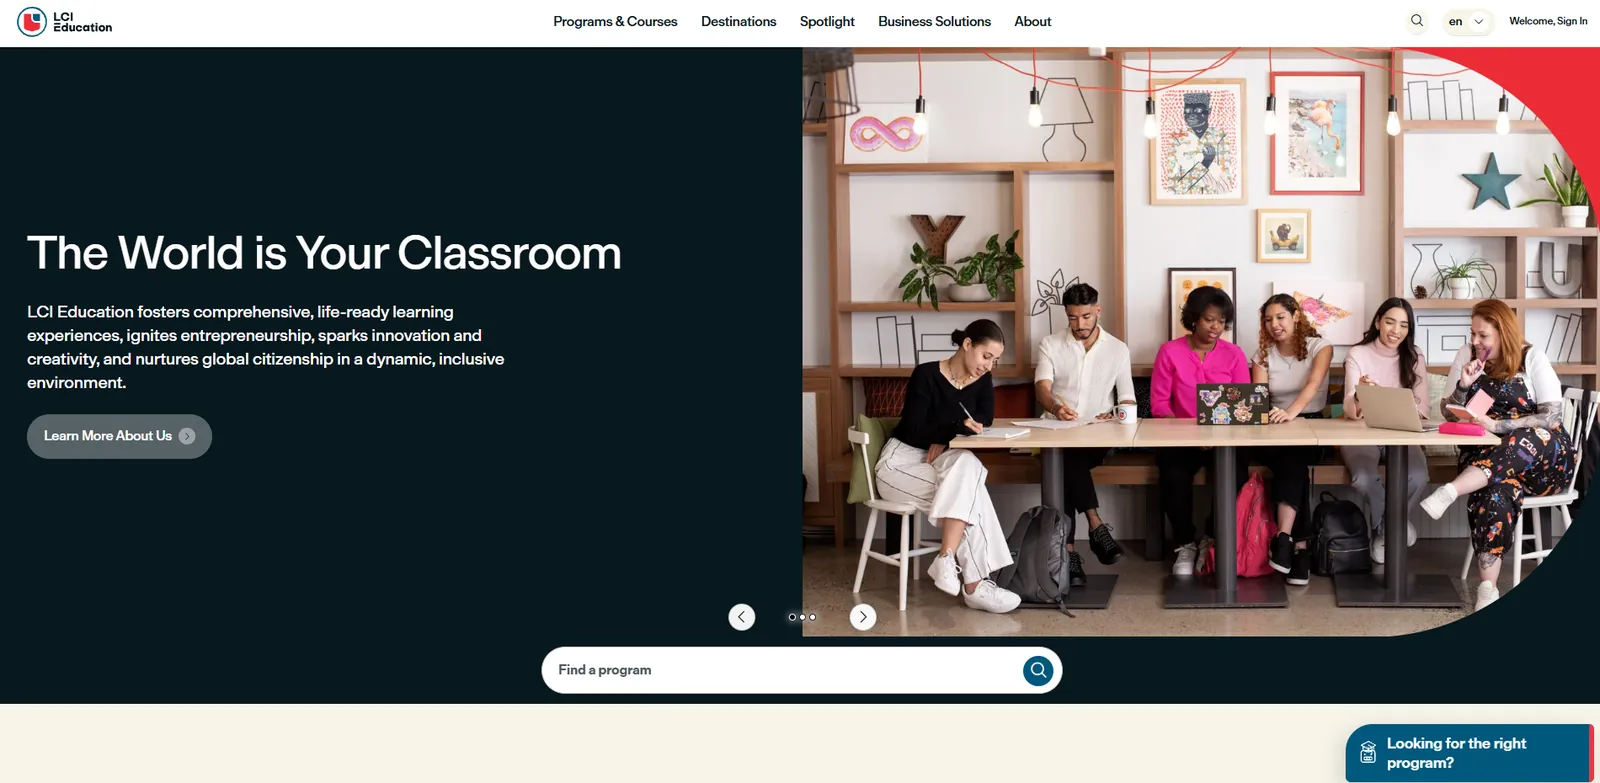Click the hero photo of students at table

click(1200, 342)
